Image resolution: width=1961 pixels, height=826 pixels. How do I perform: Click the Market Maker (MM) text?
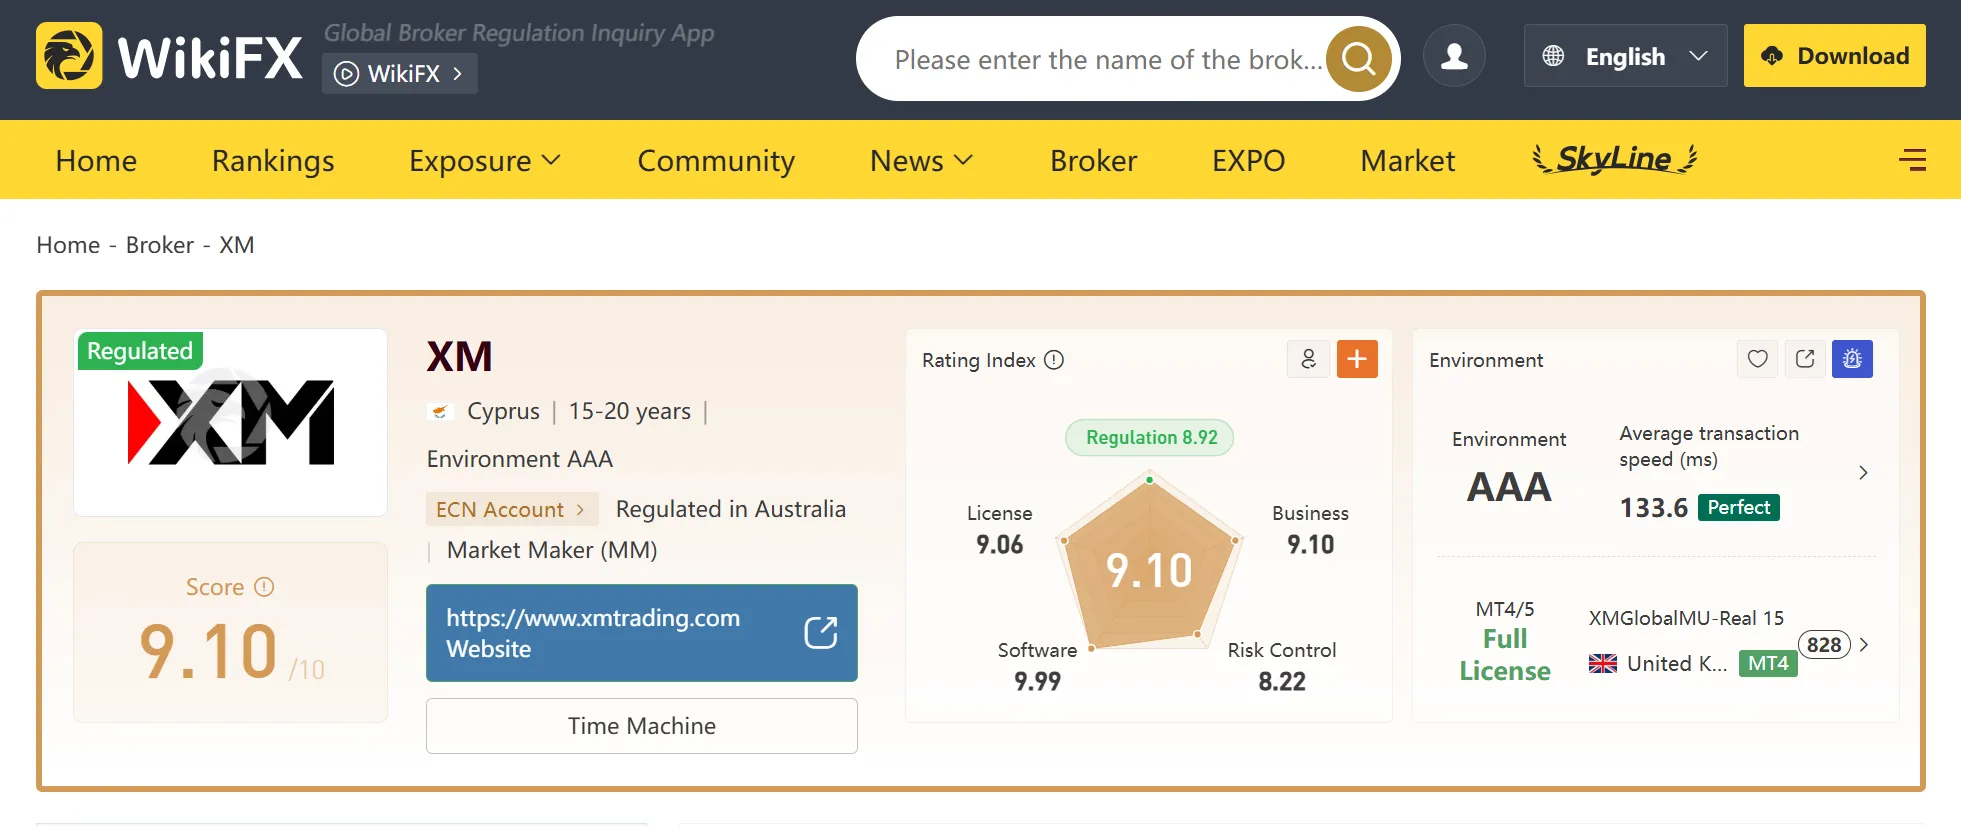(552, 550)
